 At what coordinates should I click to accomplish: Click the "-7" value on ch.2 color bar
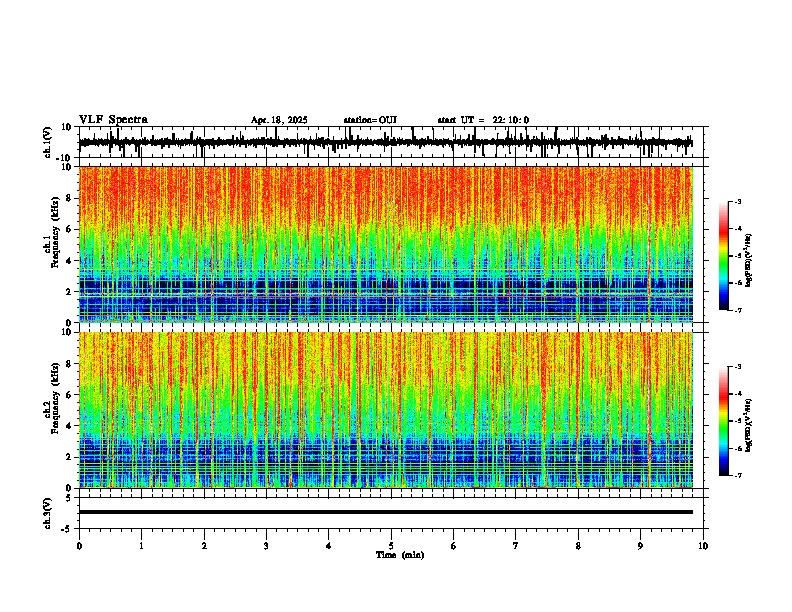coord(737,475)
